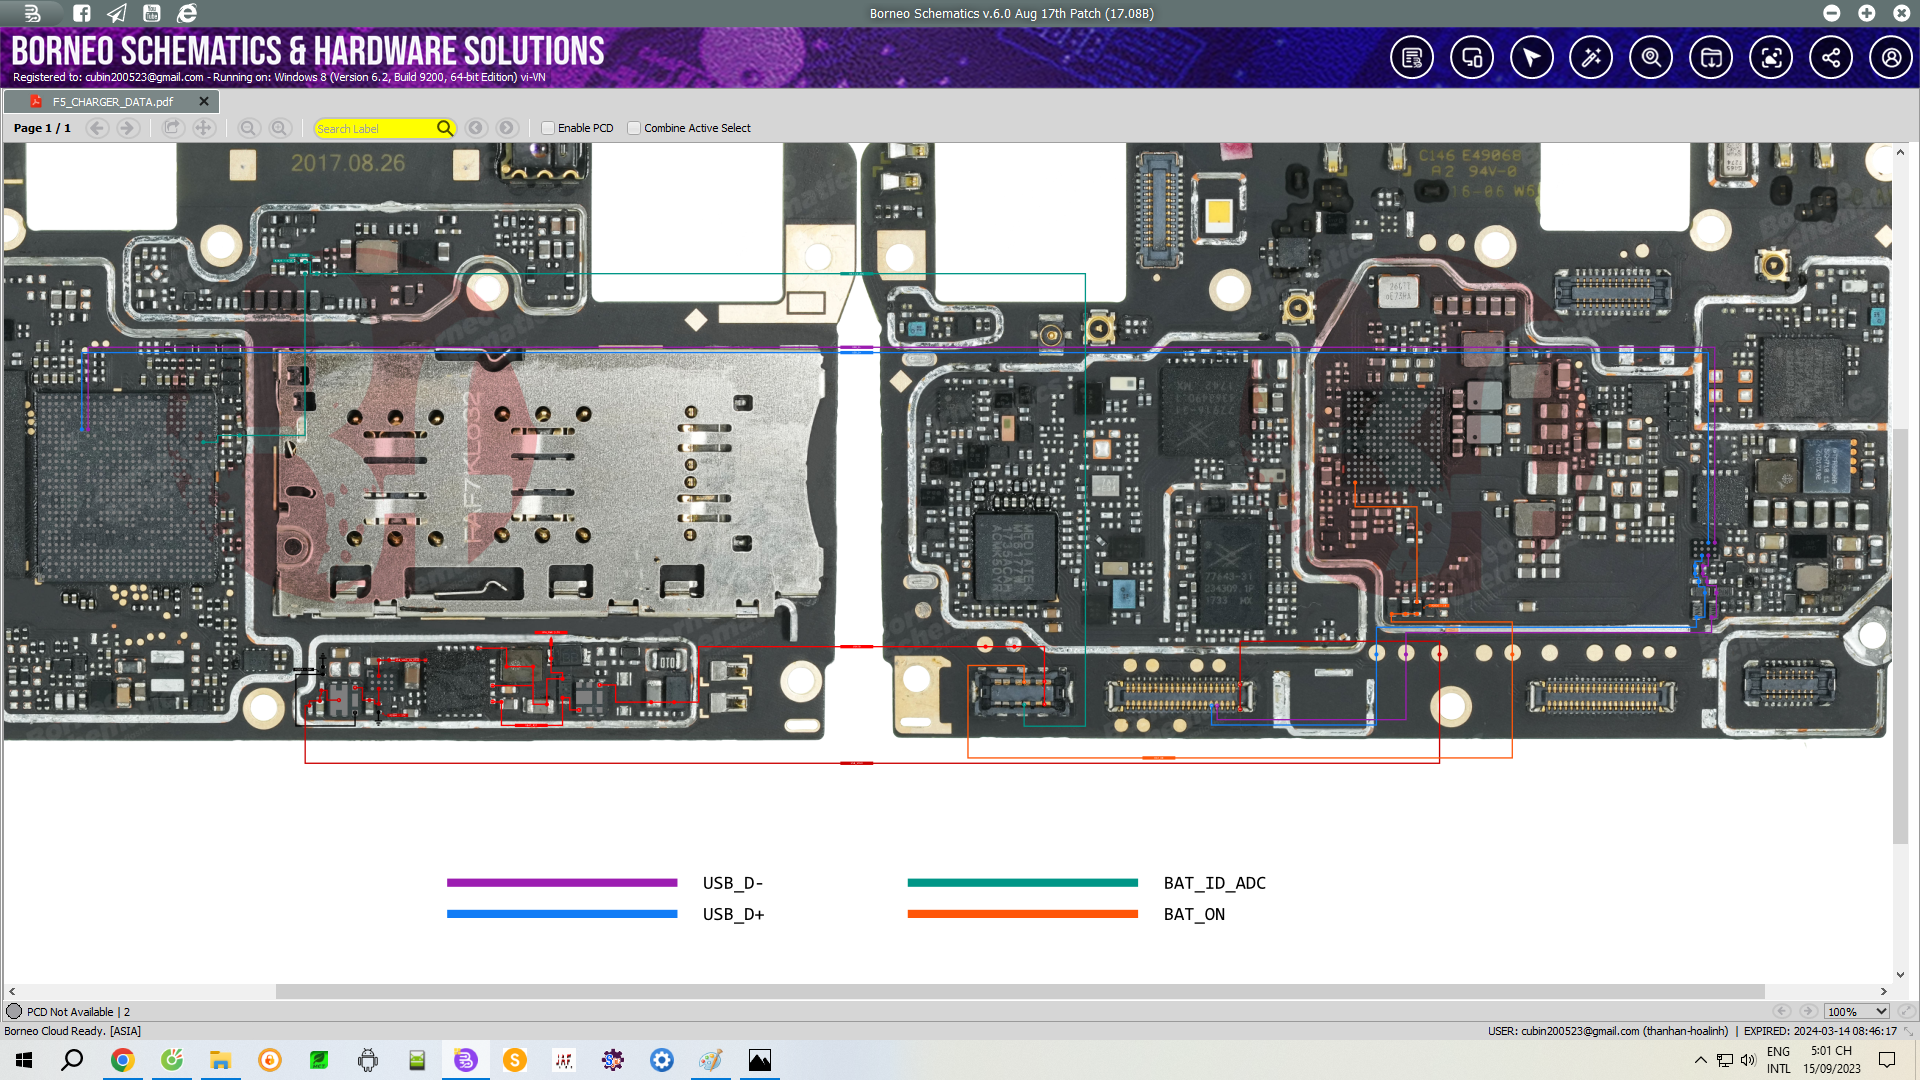This screenshot has width=1920, height=1080.
Task: Open the Telegram icon in title bar
Action: pos(117,13)
